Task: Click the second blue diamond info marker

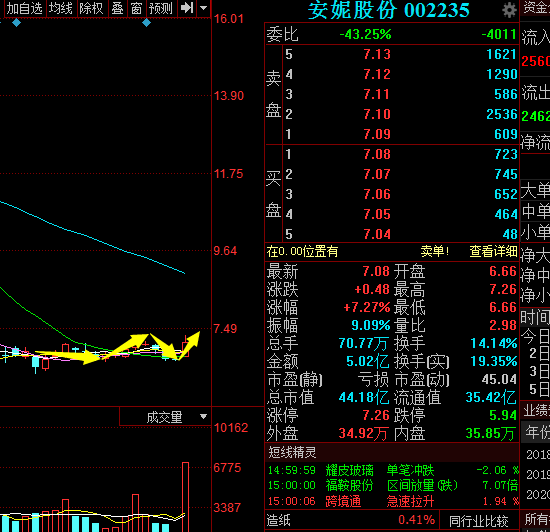Action: pyautogui.click(x=147, y=23)
